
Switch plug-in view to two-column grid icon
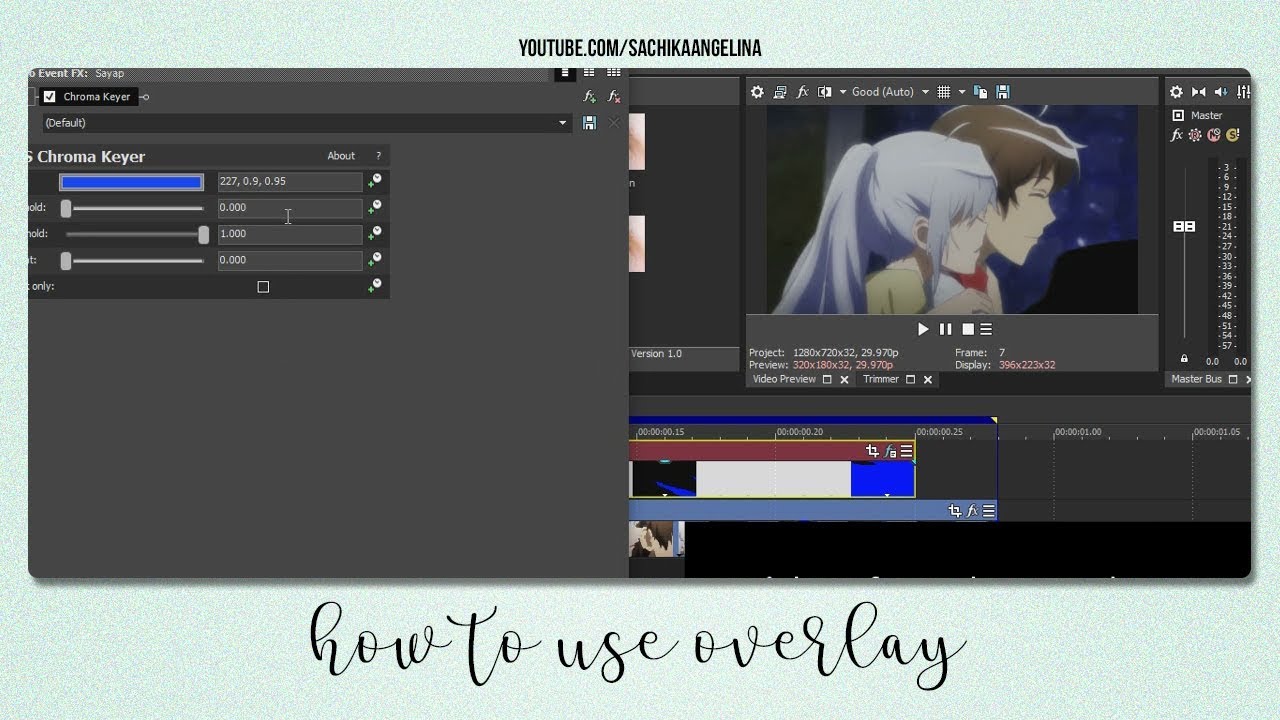[x=589, y=73]
